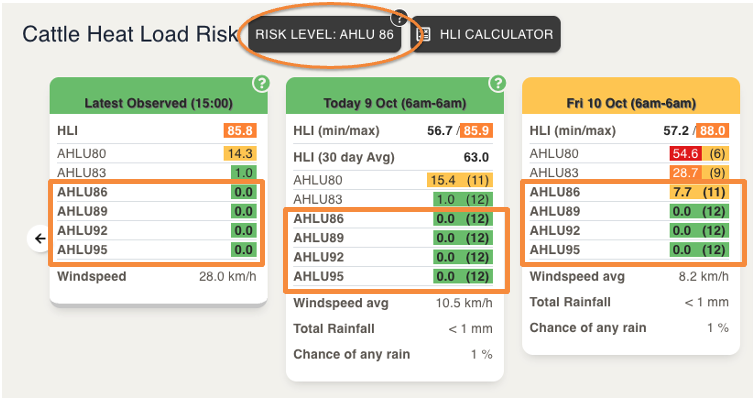Select the Today 9 Oct card header

394,103
